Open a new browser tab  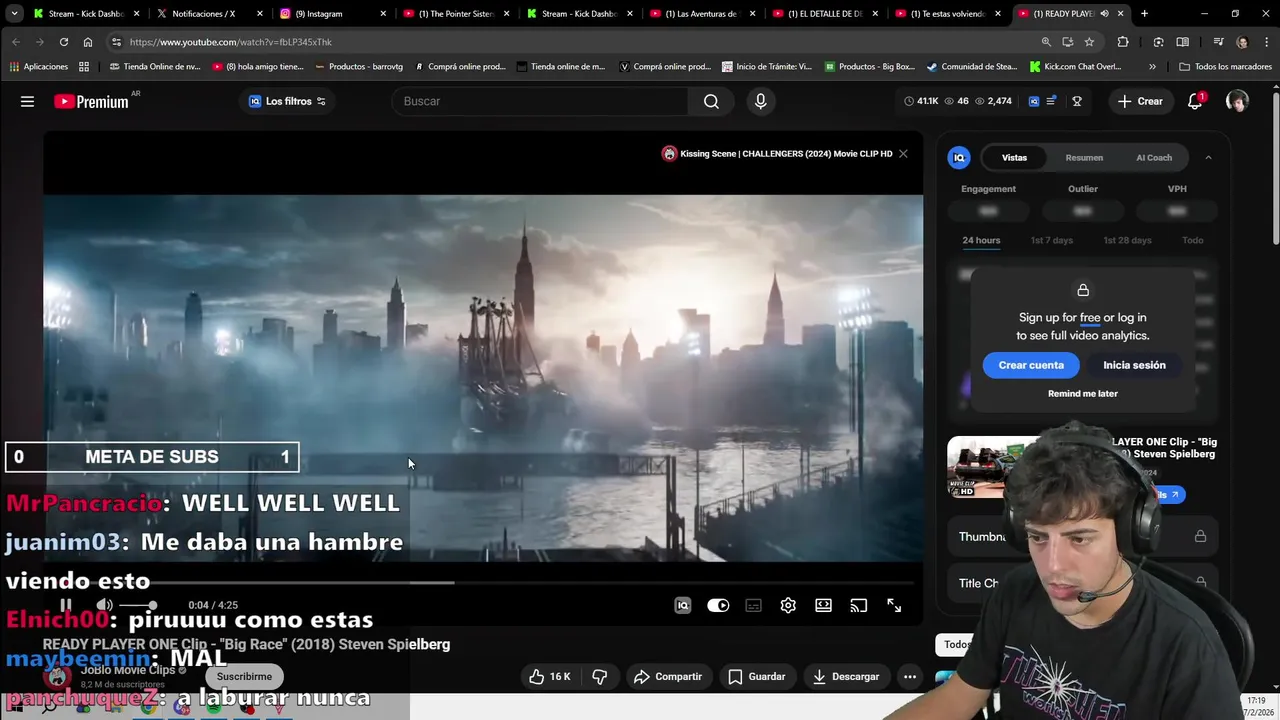pyautogui.click(x=1144, y=14)
